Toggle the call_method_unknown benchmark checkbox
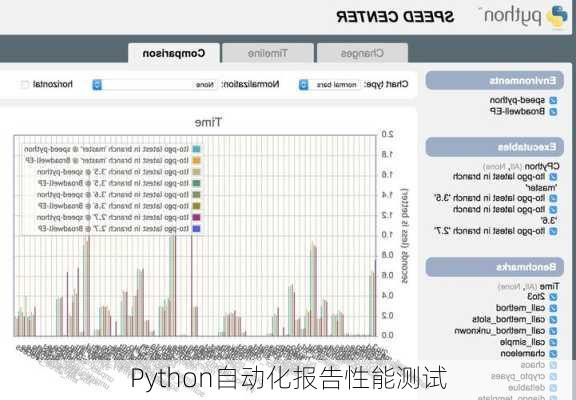The height and width of the screenshot is (400, 576). coord(553,331)
